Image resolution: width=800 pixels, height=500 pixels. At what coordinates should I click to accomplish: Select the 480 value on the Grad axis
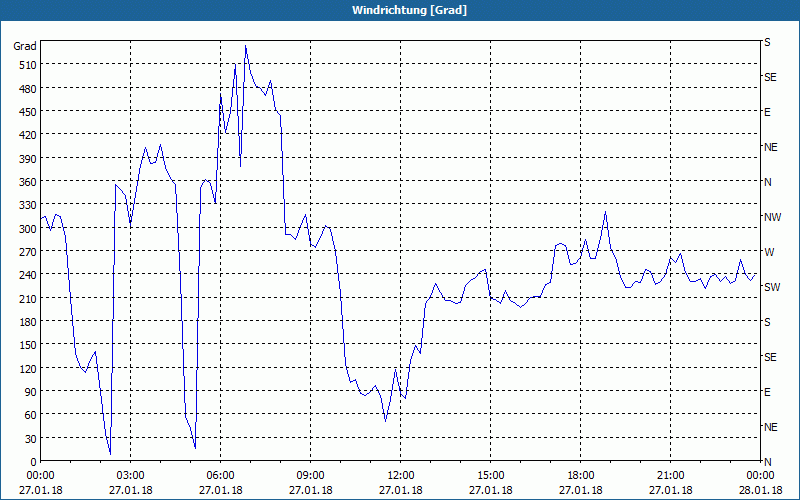(x=29, y=89)
